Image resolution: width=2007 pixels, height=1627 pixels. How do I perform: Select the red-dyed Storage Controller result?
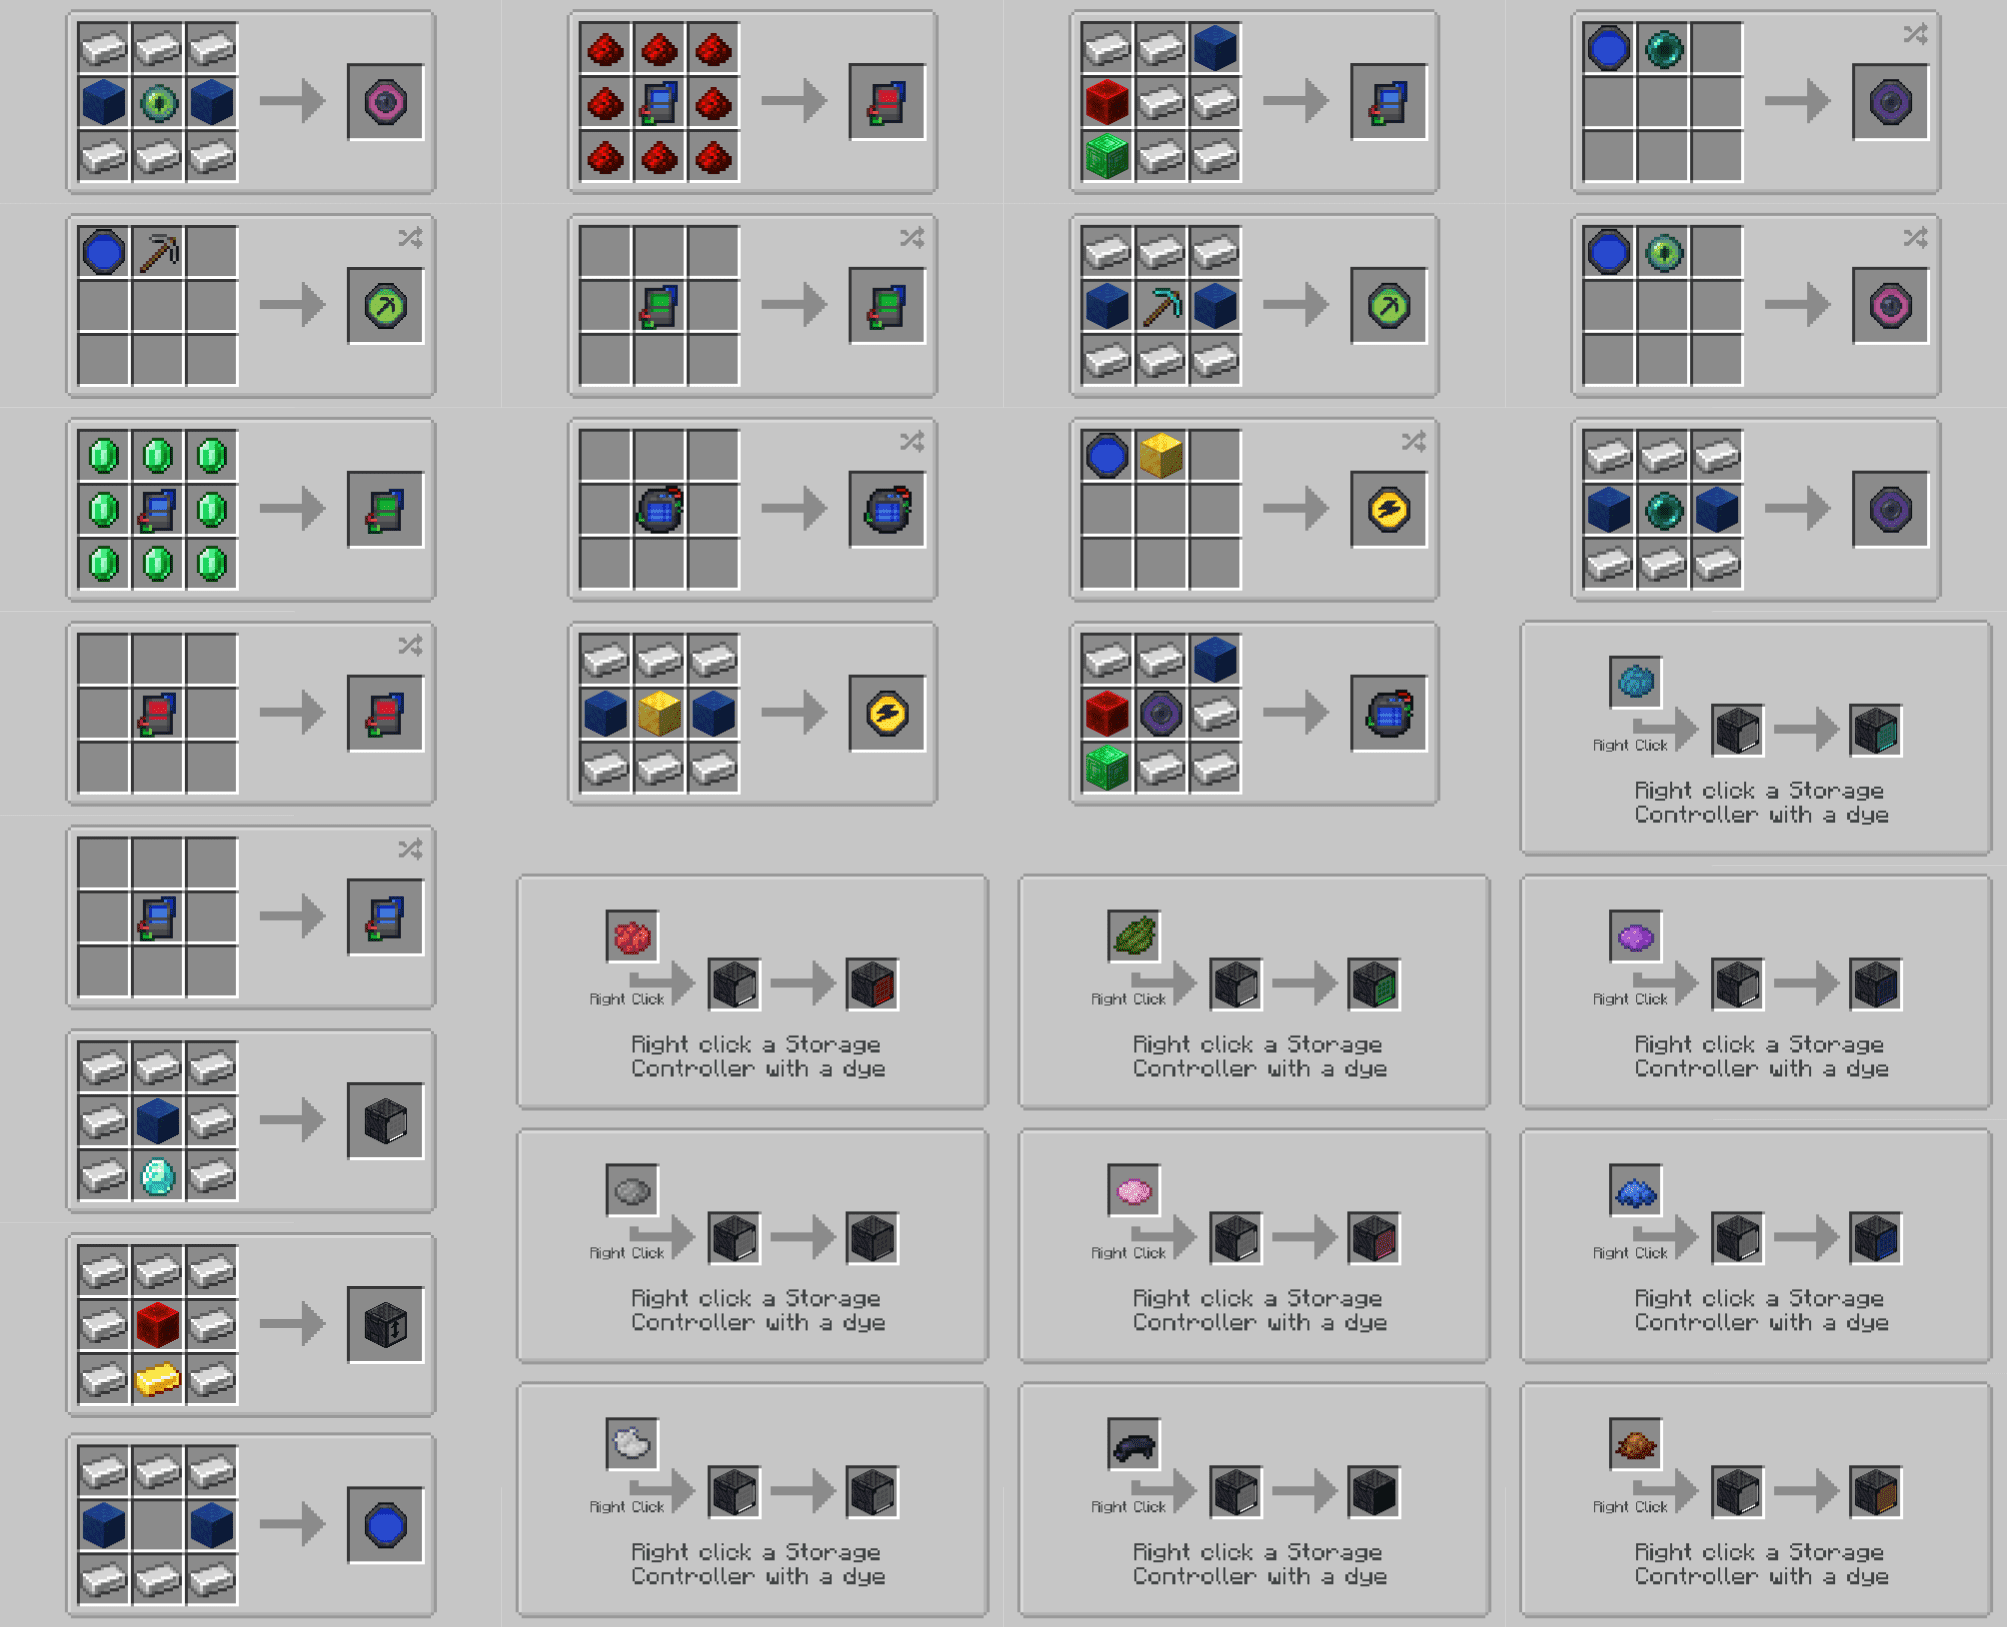click(x=872, y=985)
